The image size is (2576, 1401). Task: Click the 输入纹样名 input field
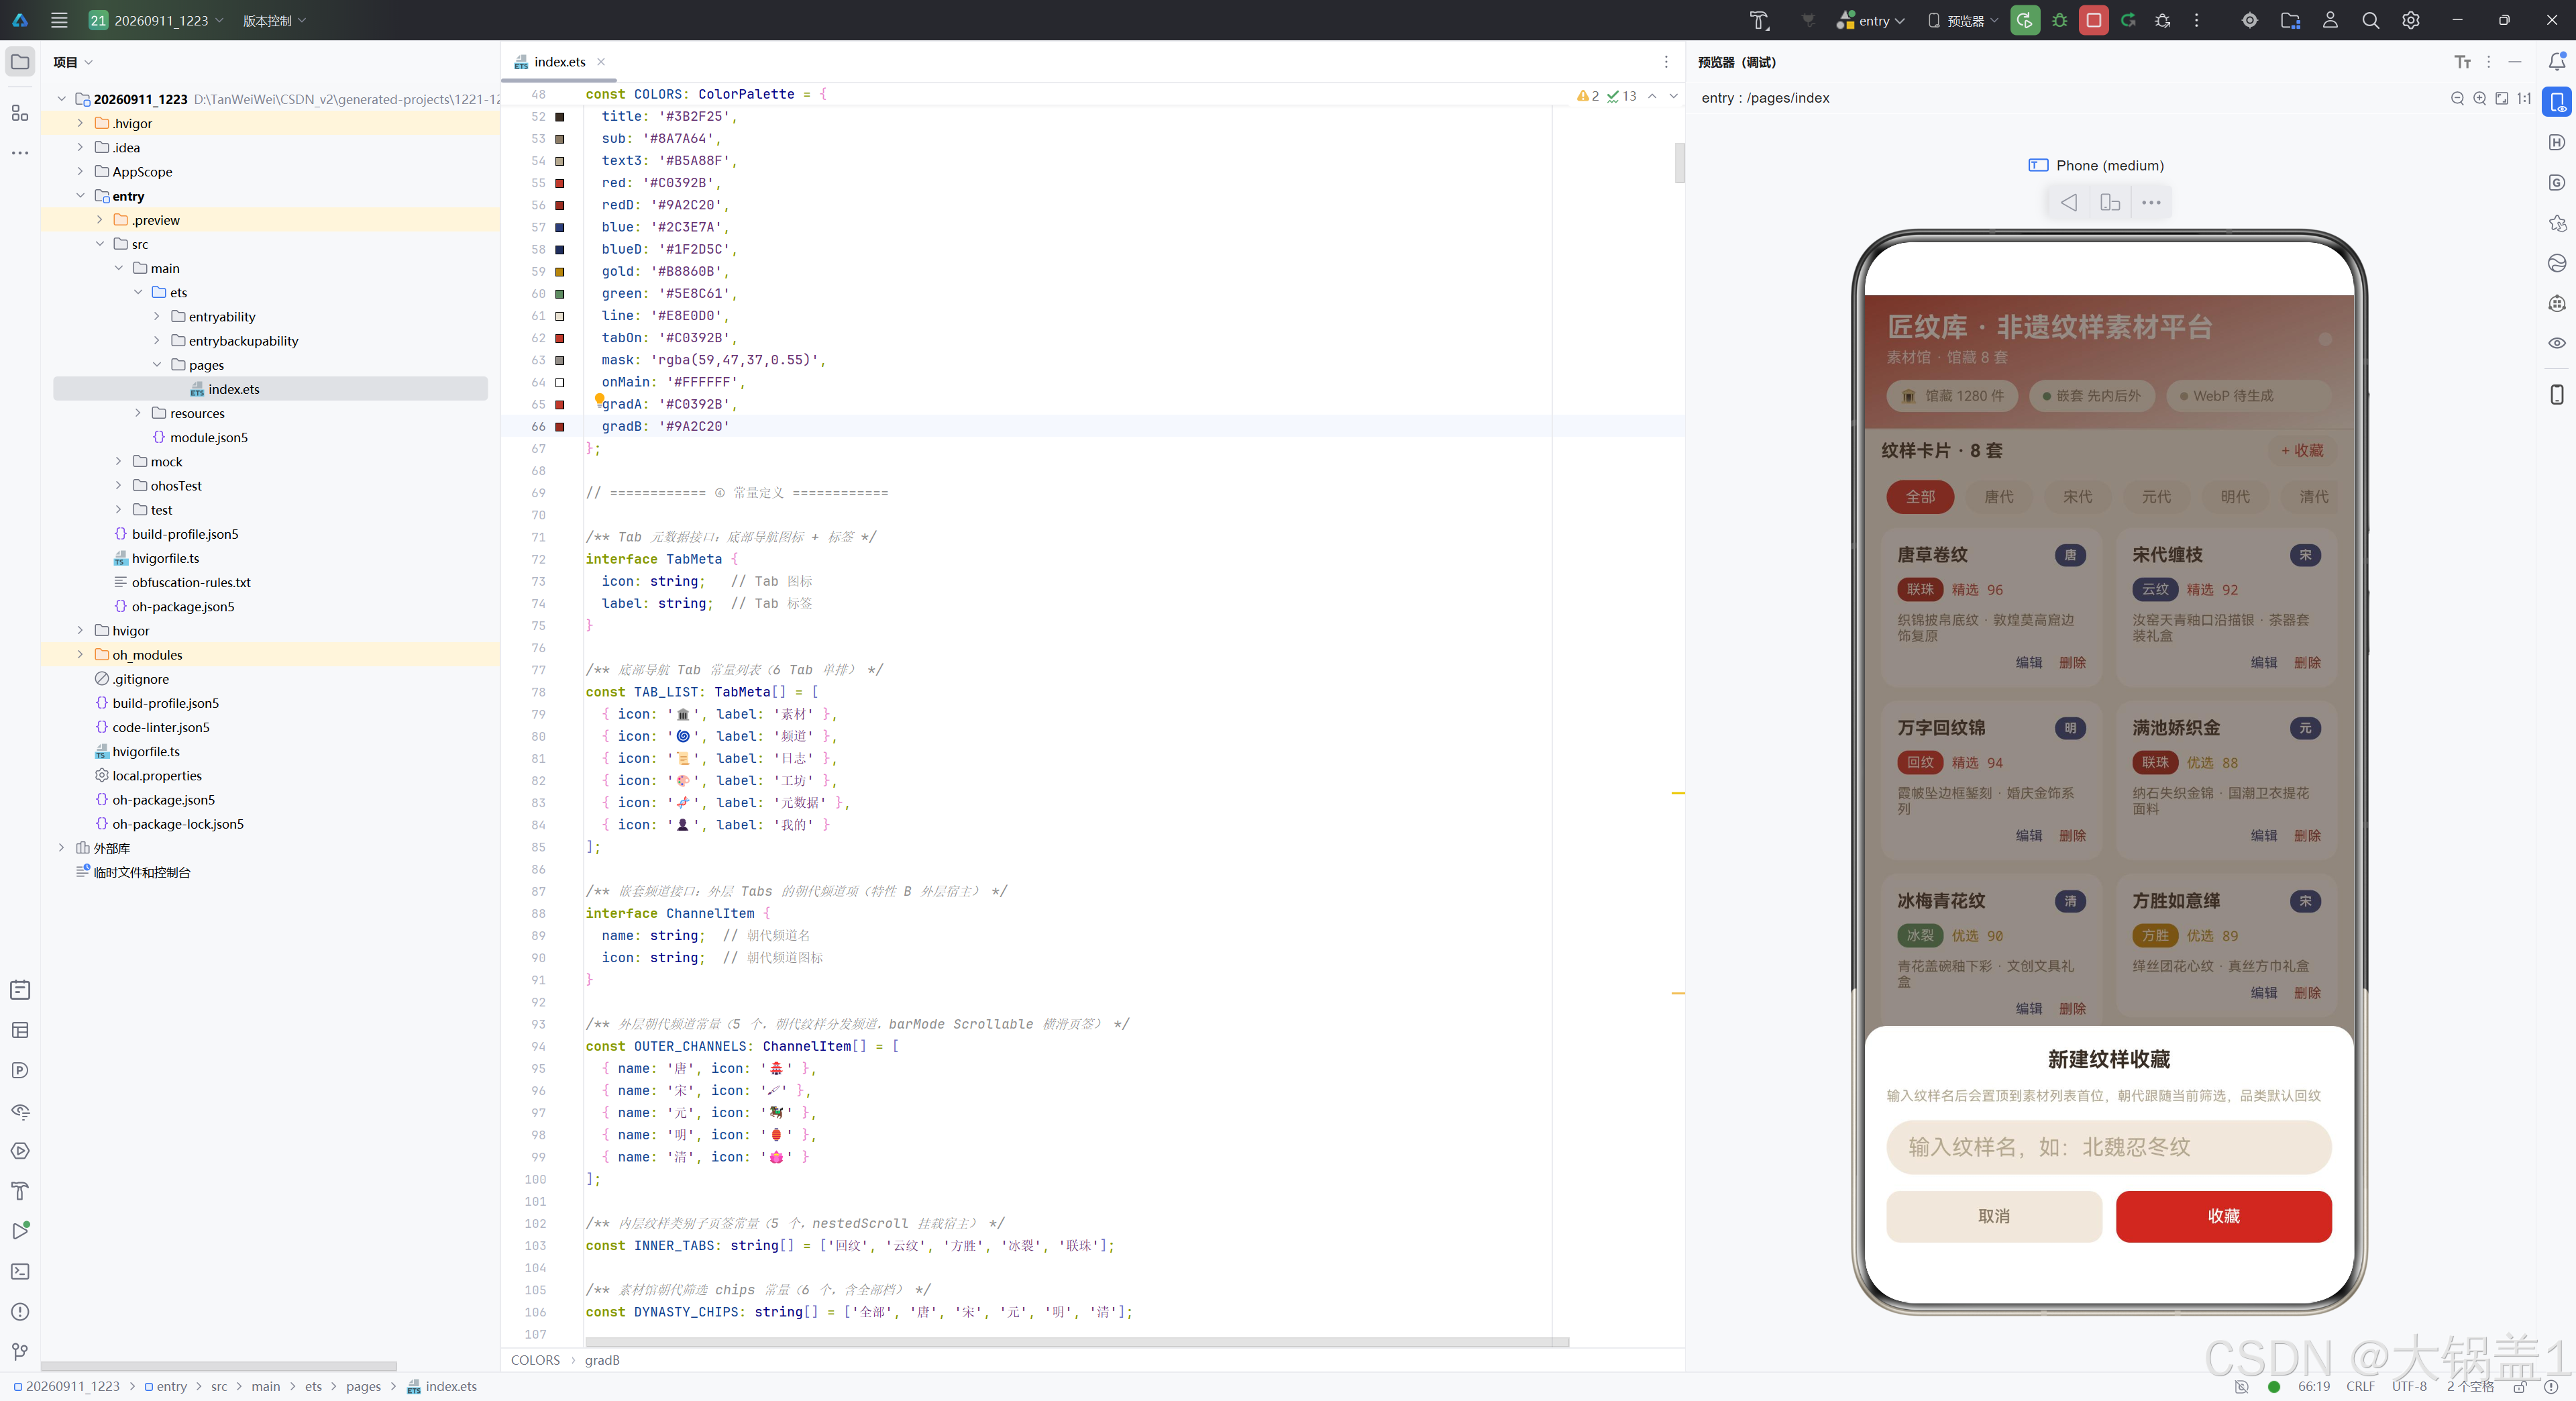2108,1147
